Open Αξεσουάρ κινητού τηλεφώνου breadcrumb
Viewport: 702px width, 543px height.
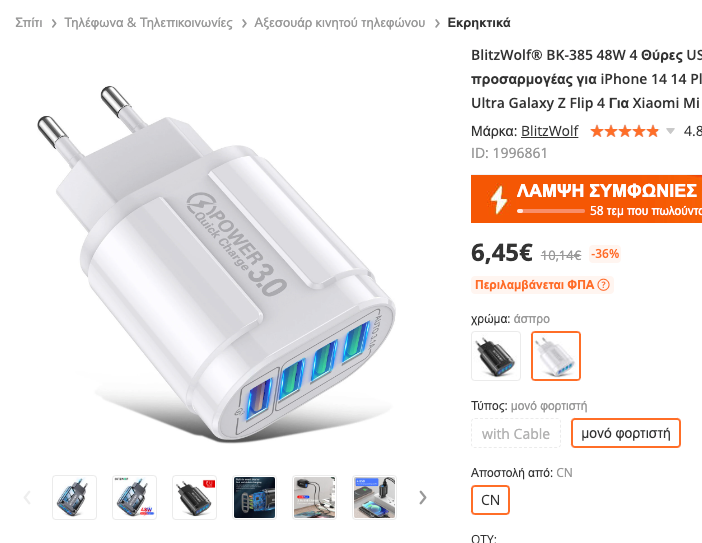point(340,22)
